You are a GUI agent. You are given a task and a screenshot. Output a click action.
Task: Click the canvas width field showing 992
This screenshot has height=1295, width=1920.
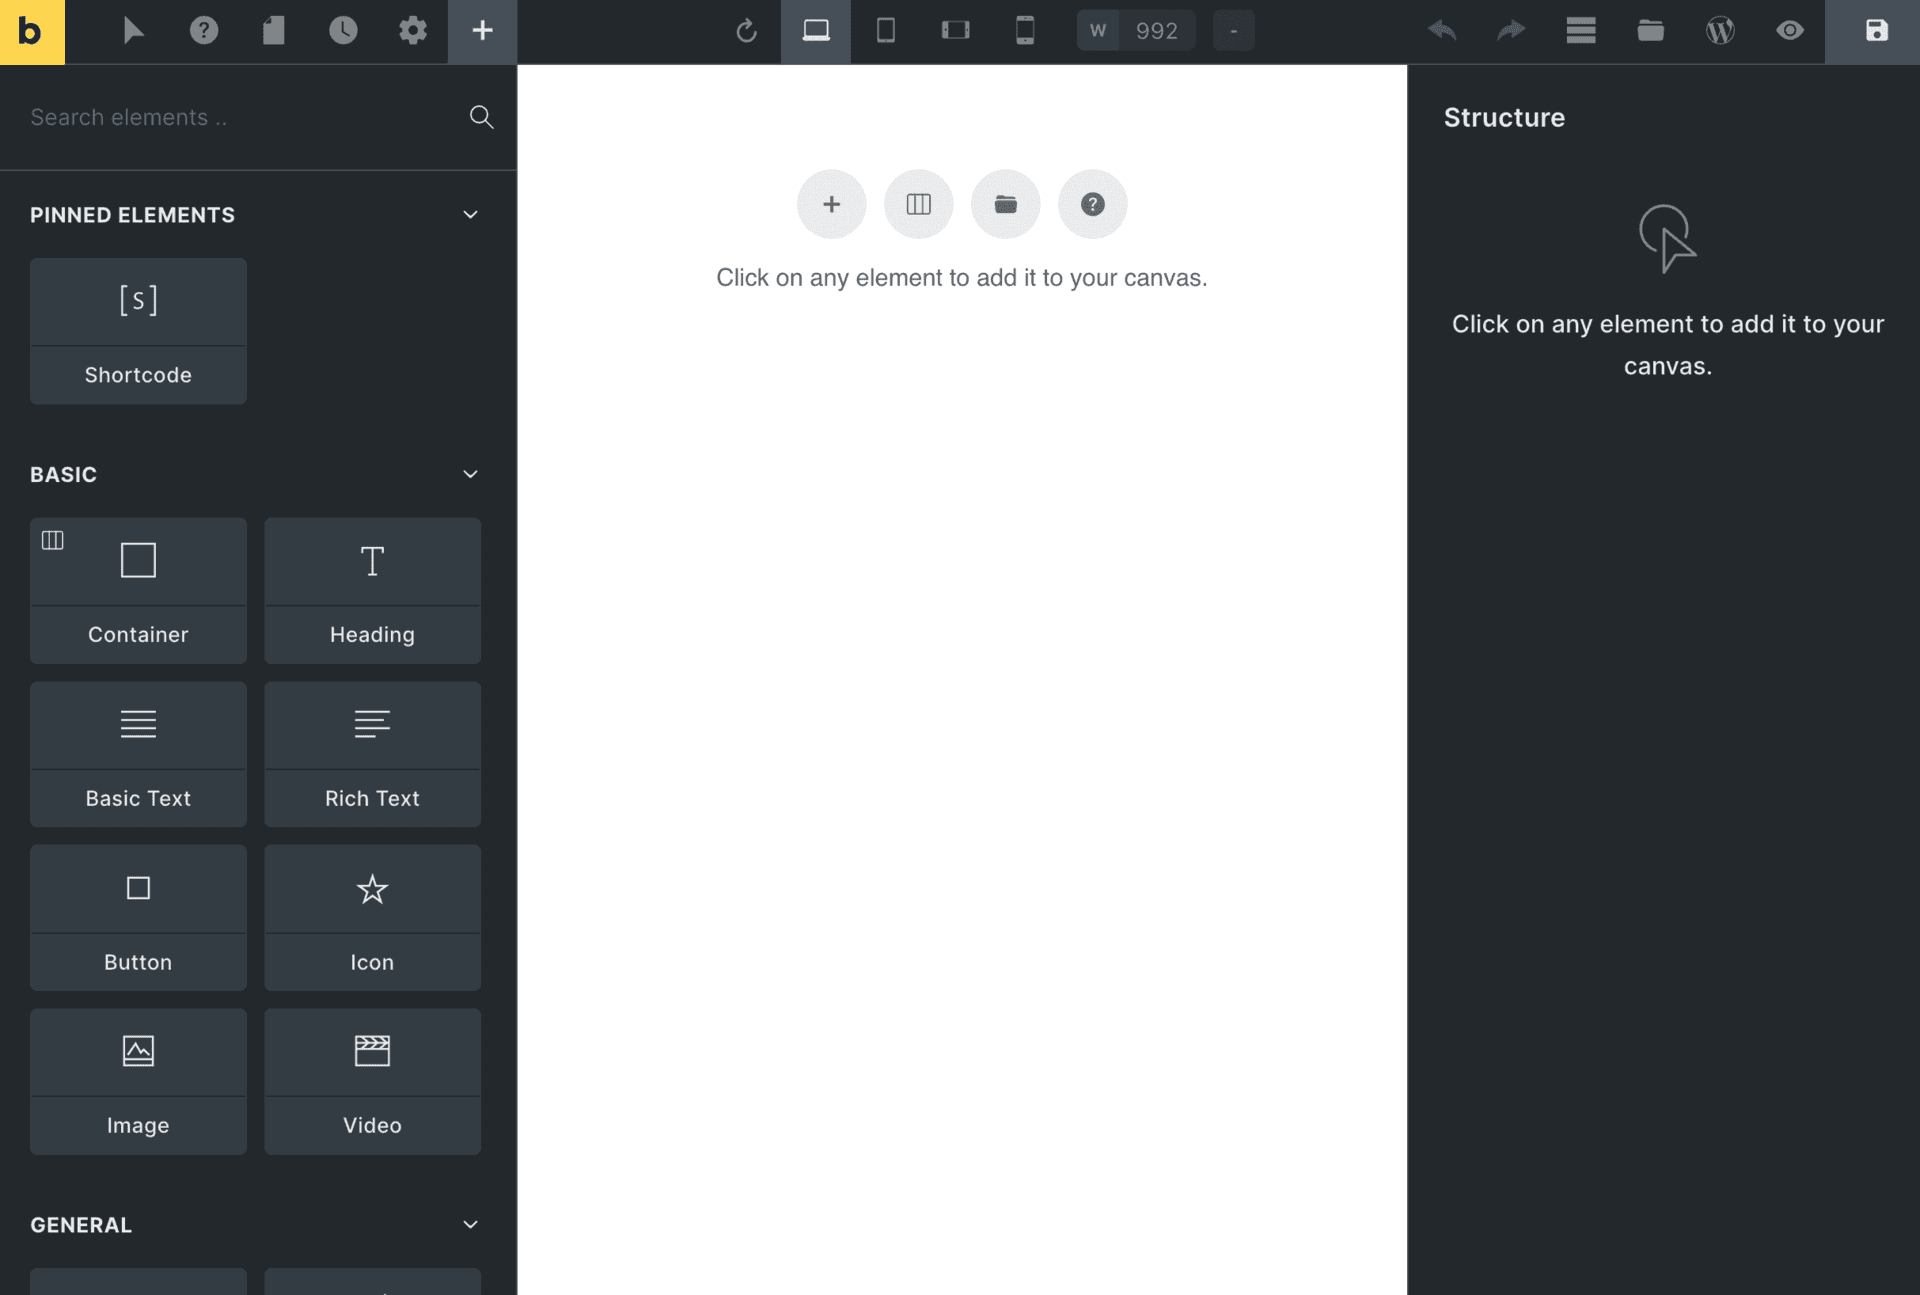pyautogui.click(x=1157, y=31)
